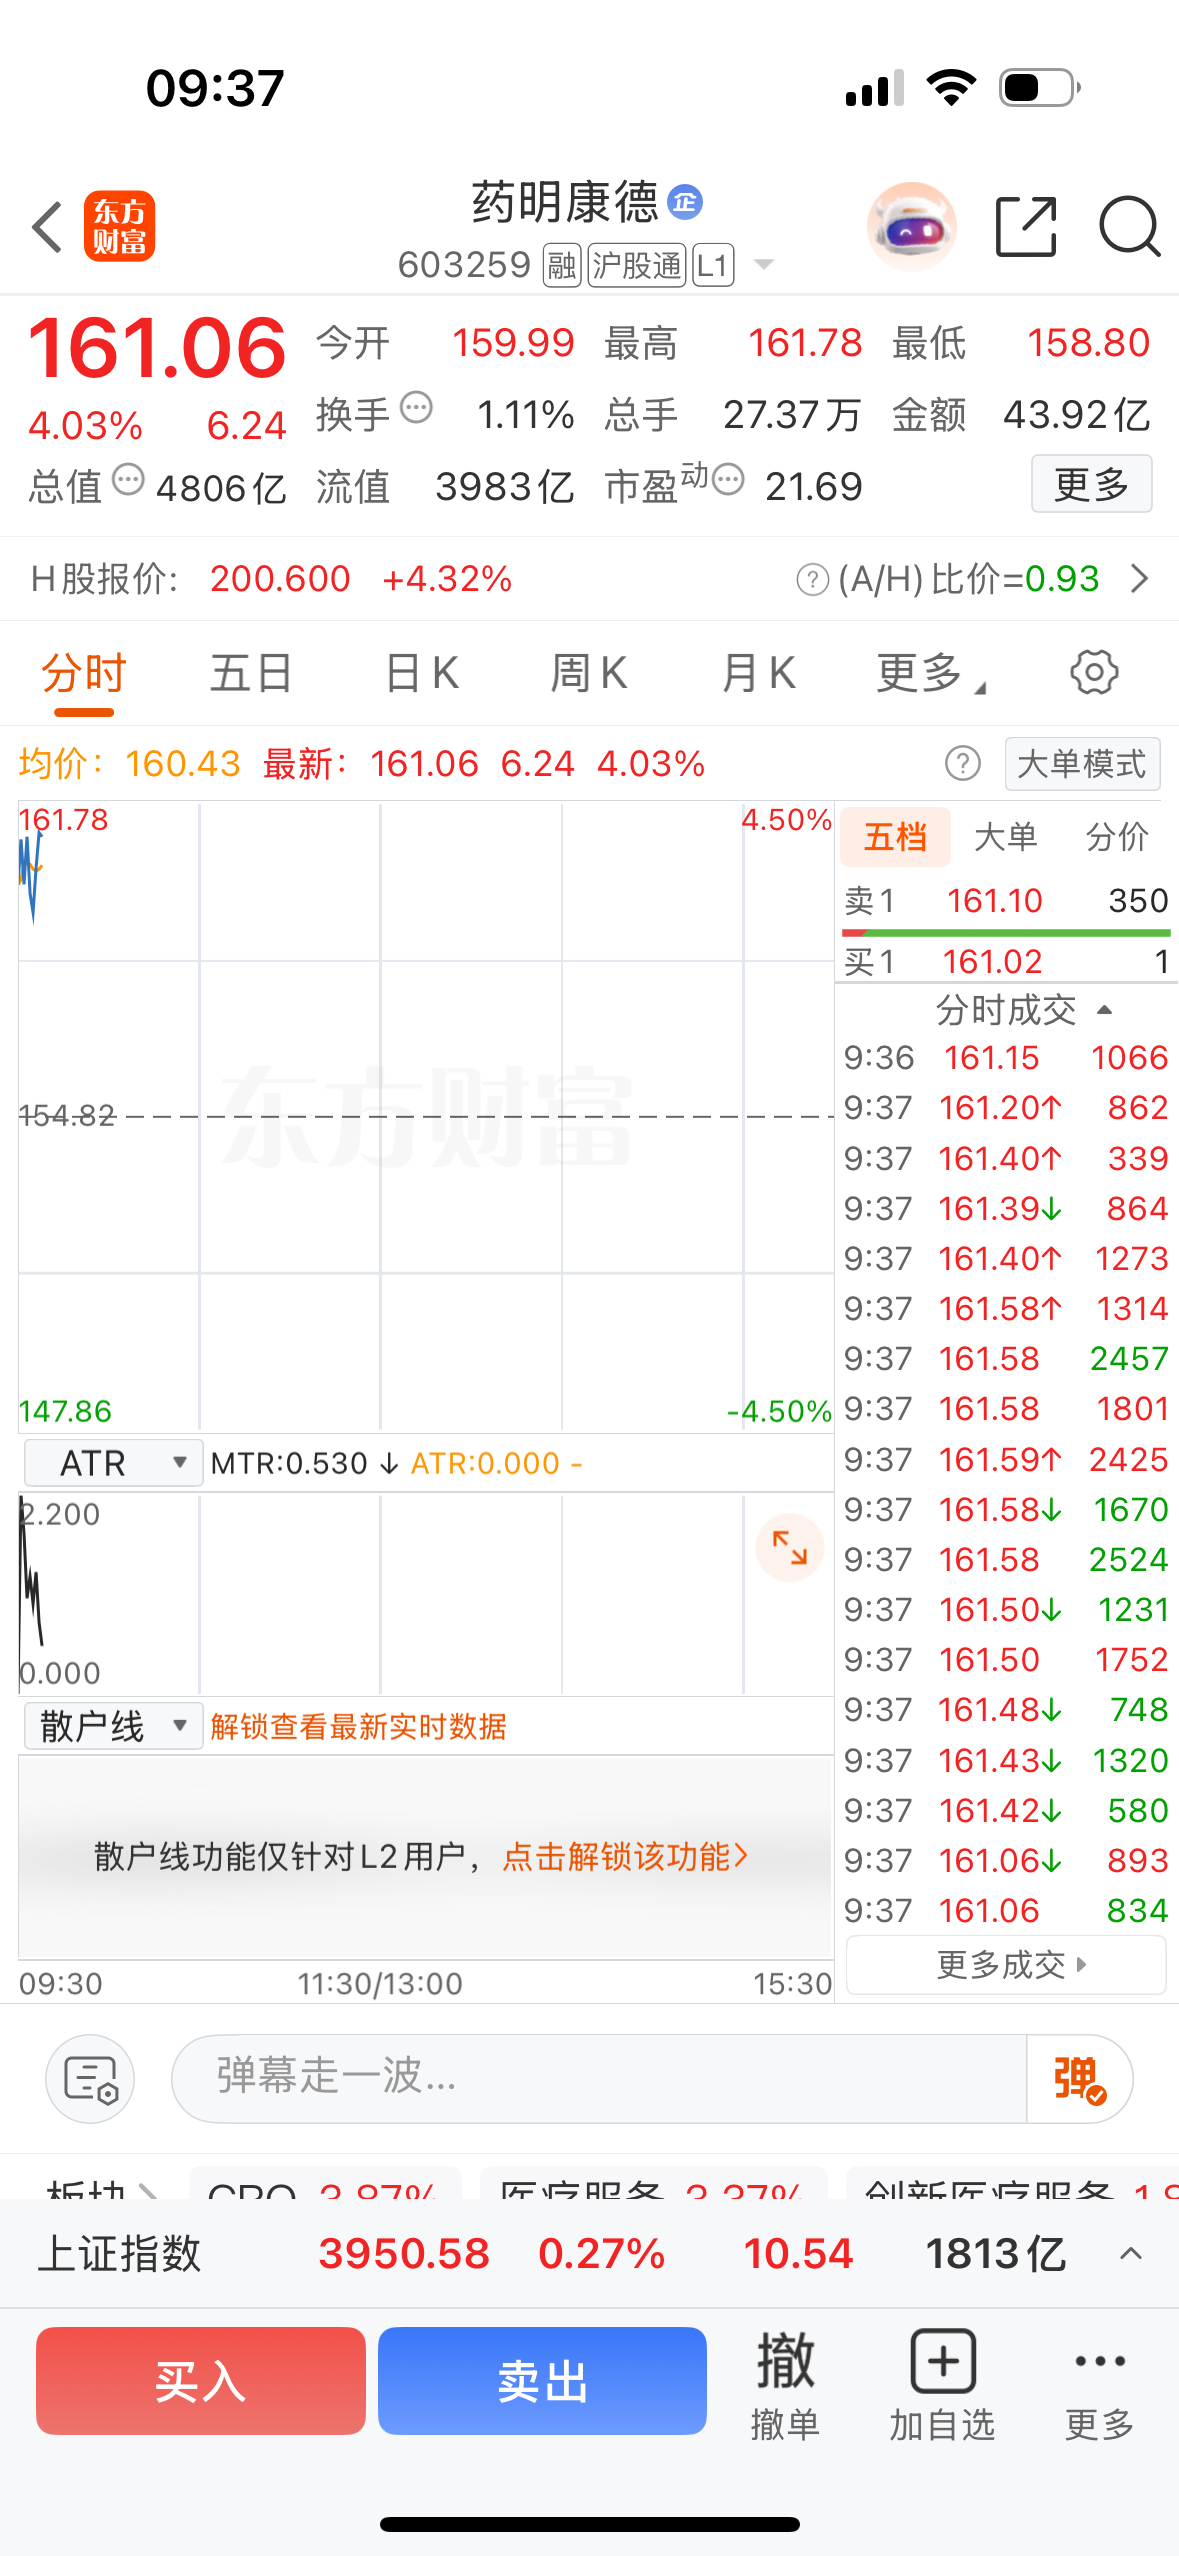This screenshot has height=2556, width=1179.
Task: Tap the 弹幕走一波 input field
Action: (x=600, y=2079)
